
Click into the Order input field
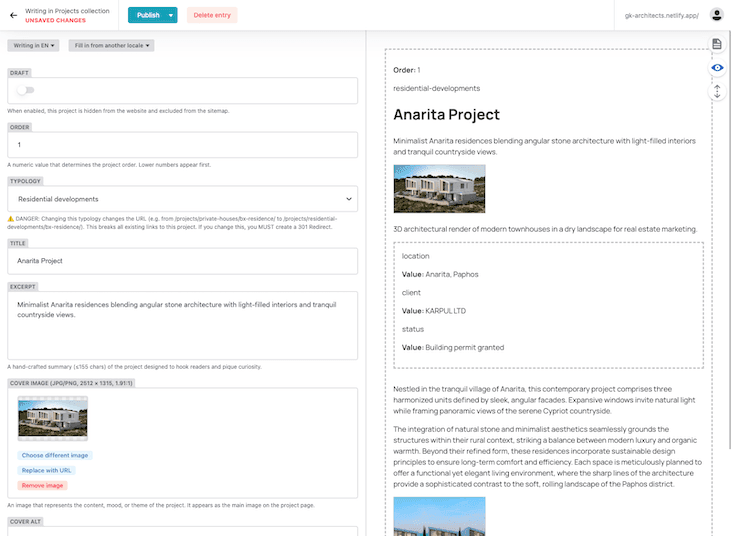point(183,145)
